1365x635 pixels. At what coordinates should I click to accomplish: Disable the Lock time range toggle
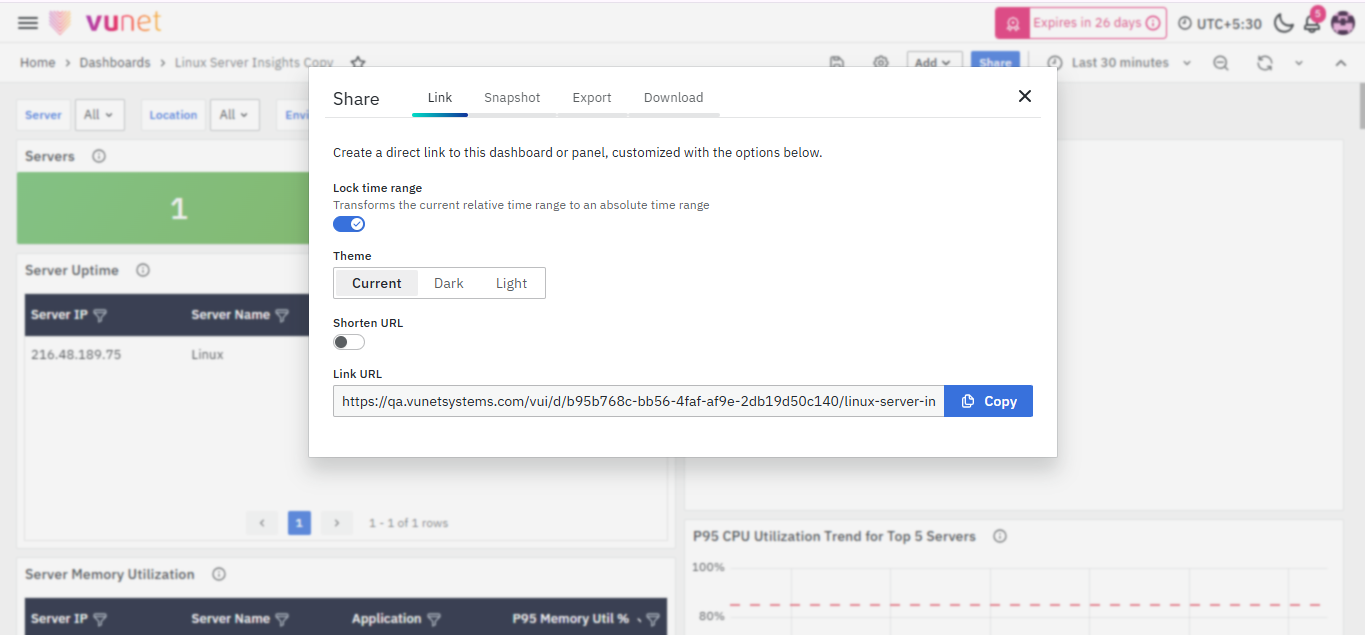(349, 224)
